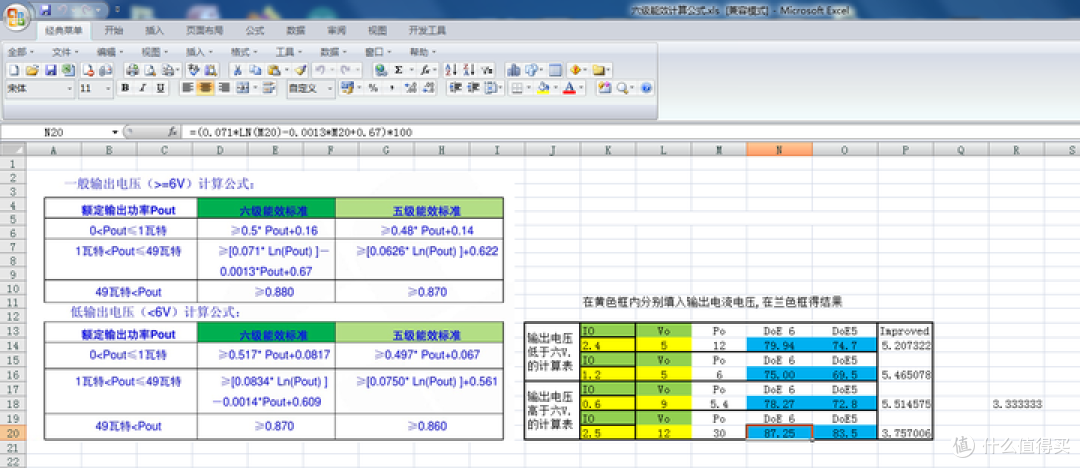This screenshot has width=1080, height=468.
Task: Select the column N header
Action: 779,150
